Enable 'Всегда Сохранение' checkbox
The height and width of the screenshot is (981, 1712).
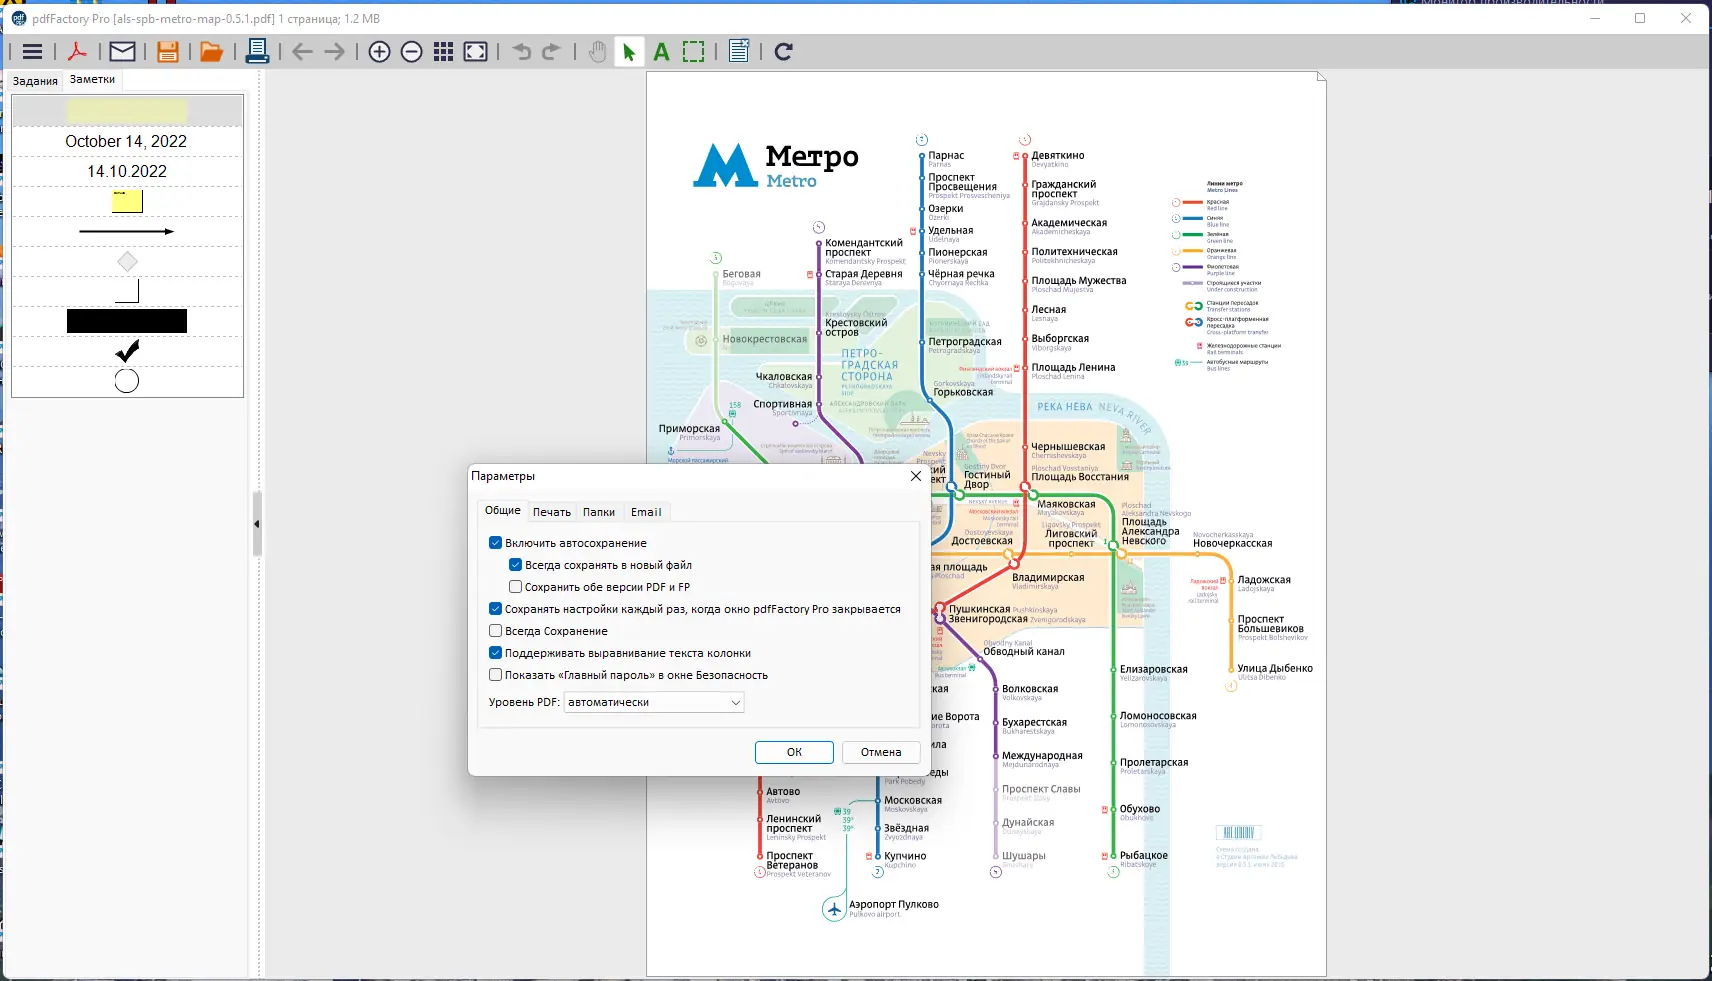pos(495,631)
